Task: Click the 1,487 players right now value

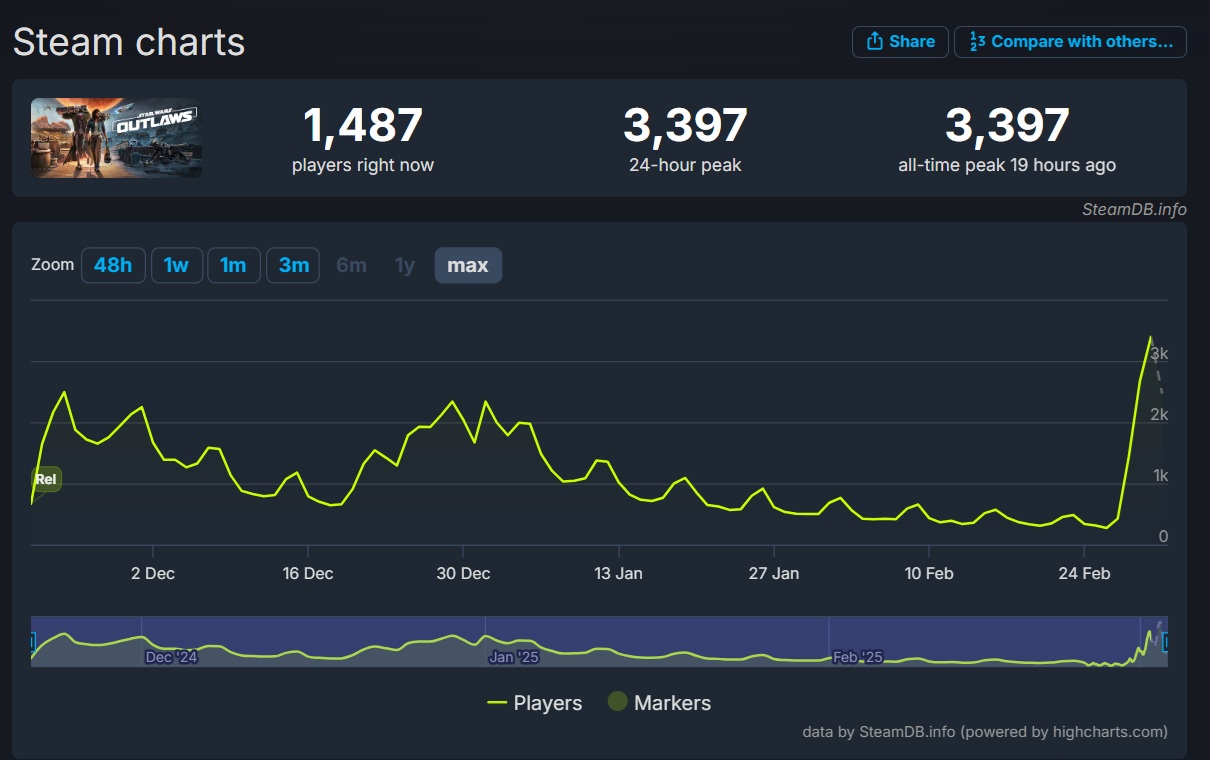Action: point(363,126)
